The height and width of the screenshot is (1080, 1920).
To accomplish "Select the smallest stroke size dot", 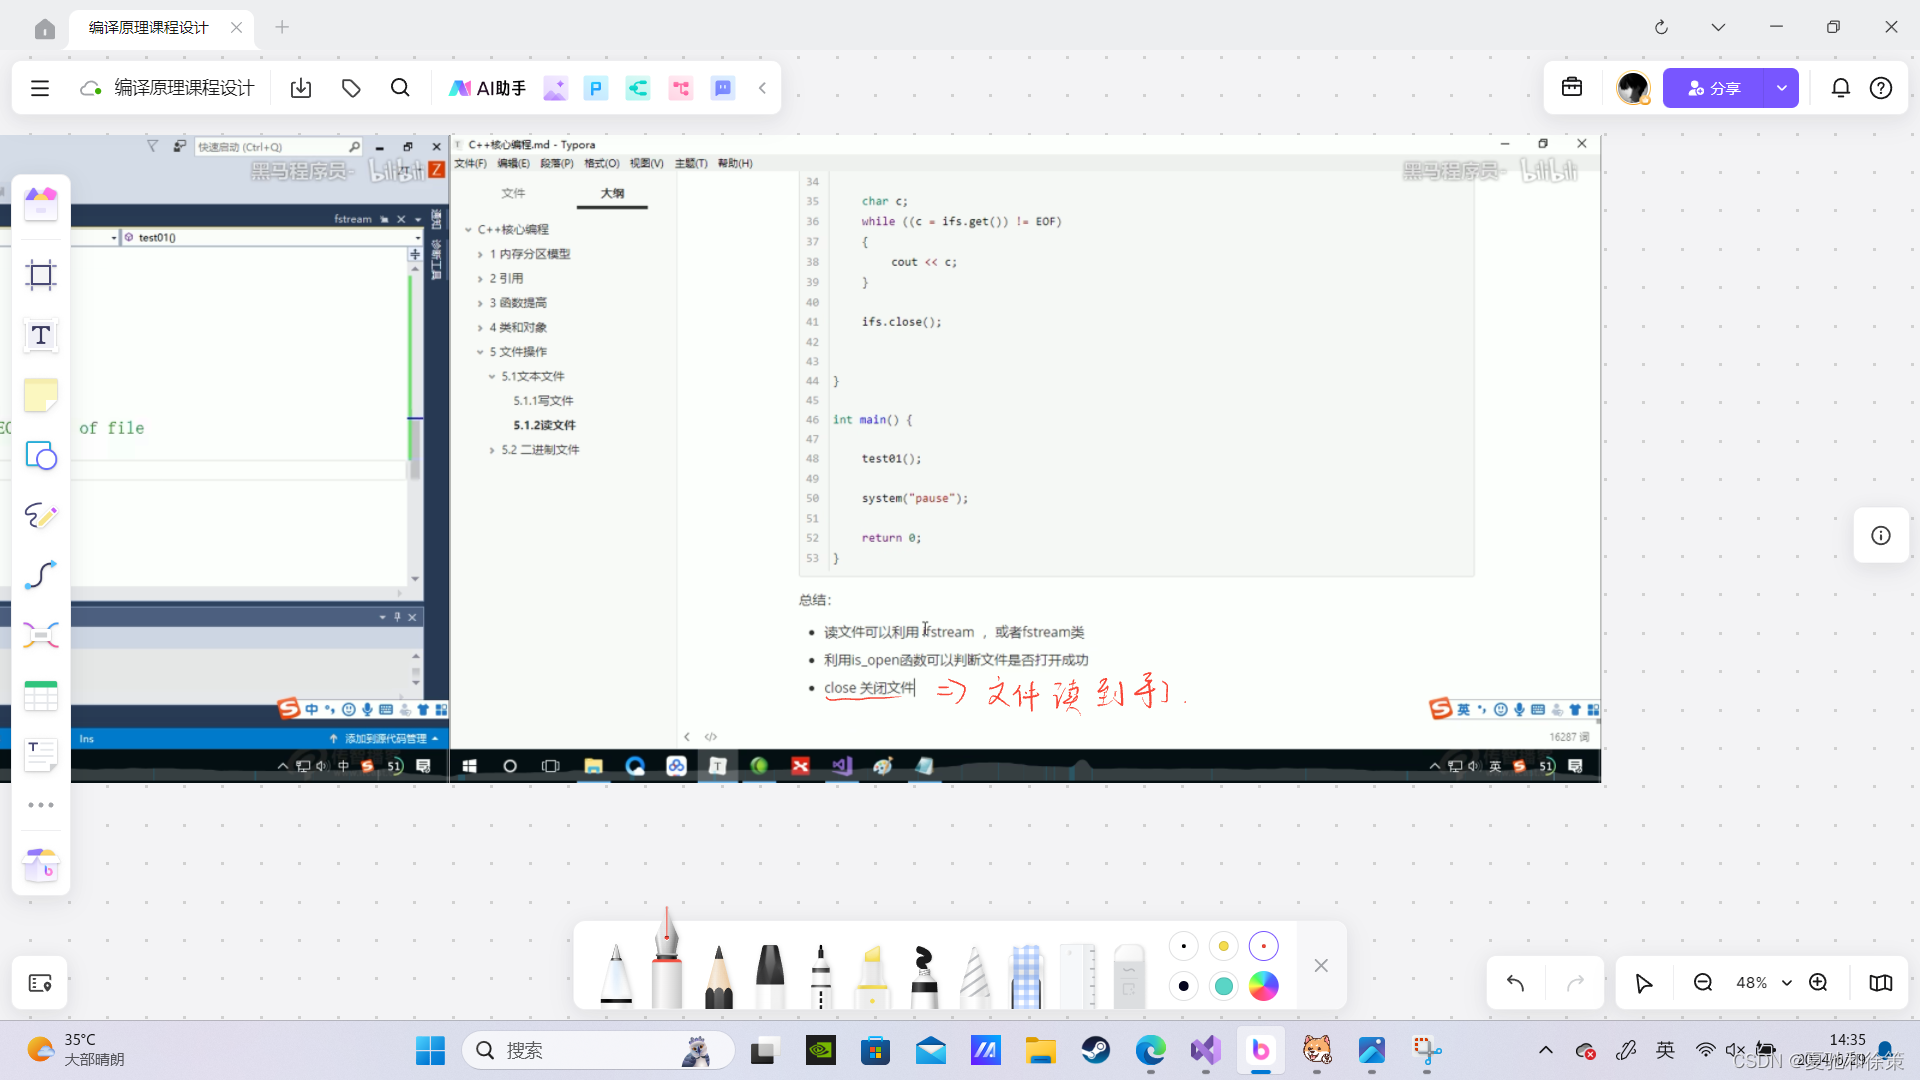I will pos(1183,946).
